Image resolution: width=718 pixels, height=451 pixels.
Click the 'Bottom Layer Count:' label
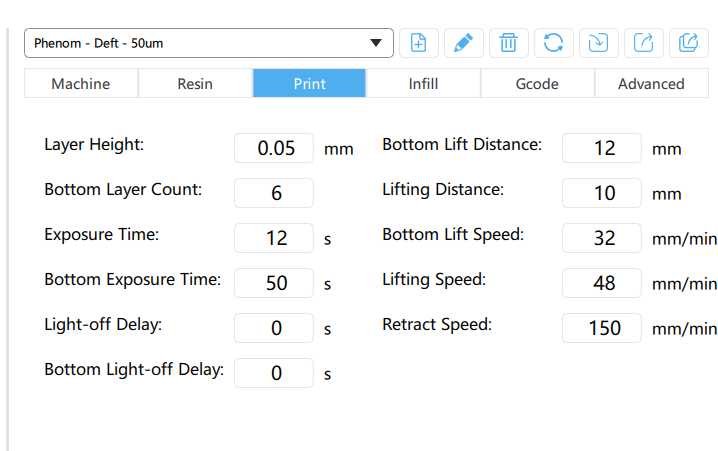123,190
